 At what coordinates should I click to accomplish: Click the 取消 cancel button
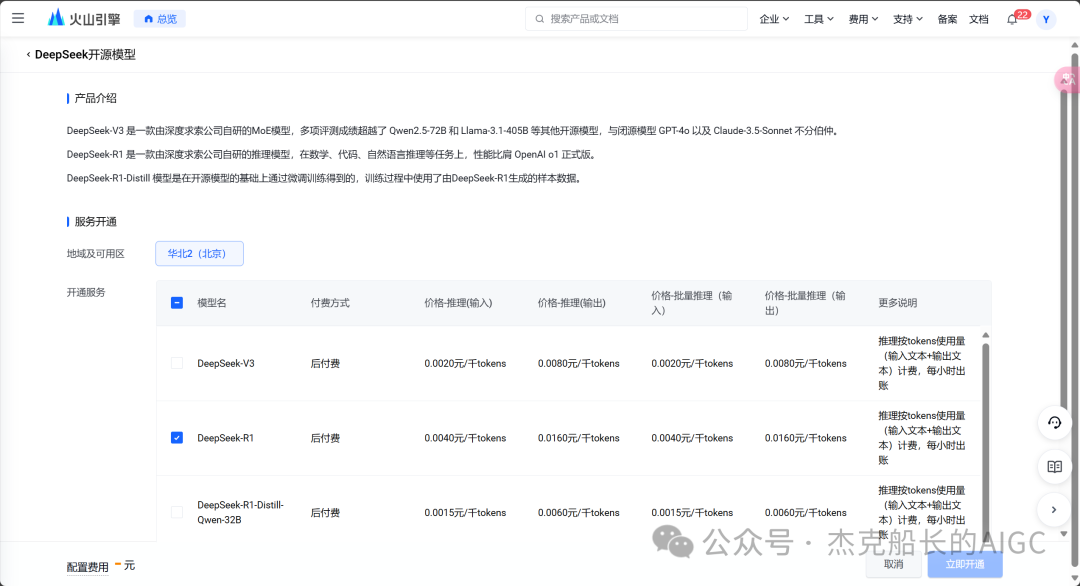[893, 564]
